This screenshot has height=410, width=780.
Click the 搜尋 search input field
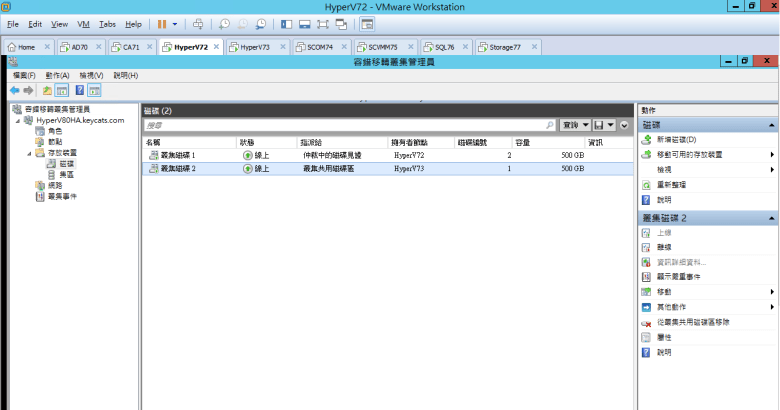pyautogui.click(x=340, y=126)
